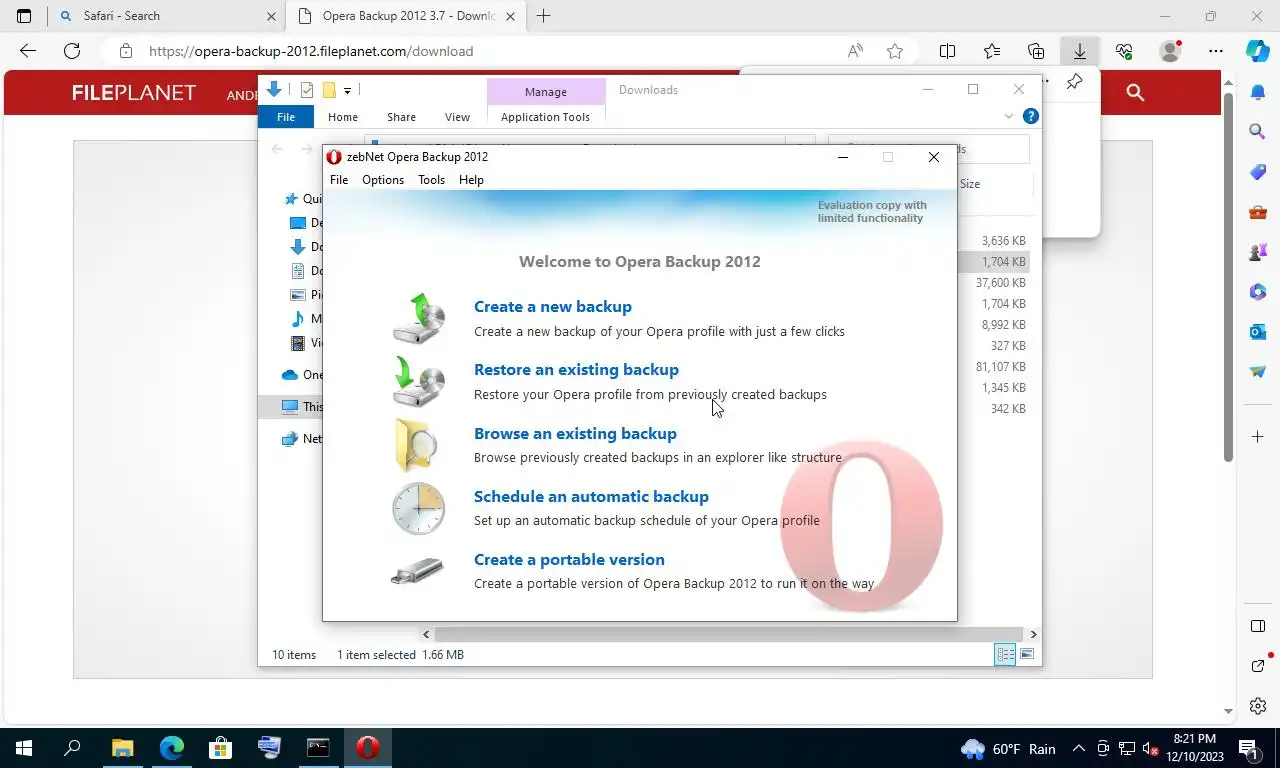Screen dimensions: 1280x768
Task: Open the Edge sidebar tools briefcase icon
Action: [1258, 211]
